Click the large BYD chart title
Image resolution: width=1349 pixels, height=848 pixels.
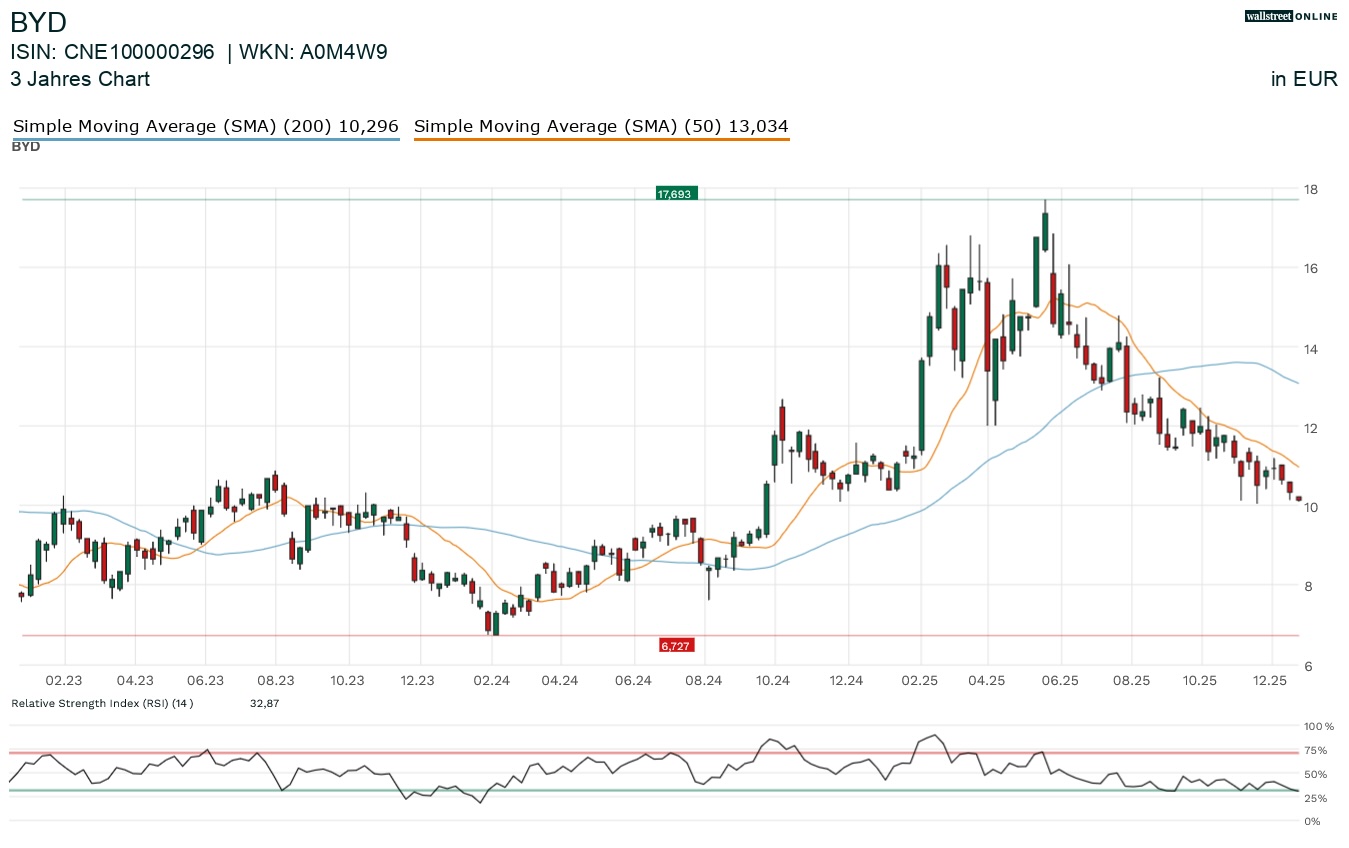click(39, 22)
